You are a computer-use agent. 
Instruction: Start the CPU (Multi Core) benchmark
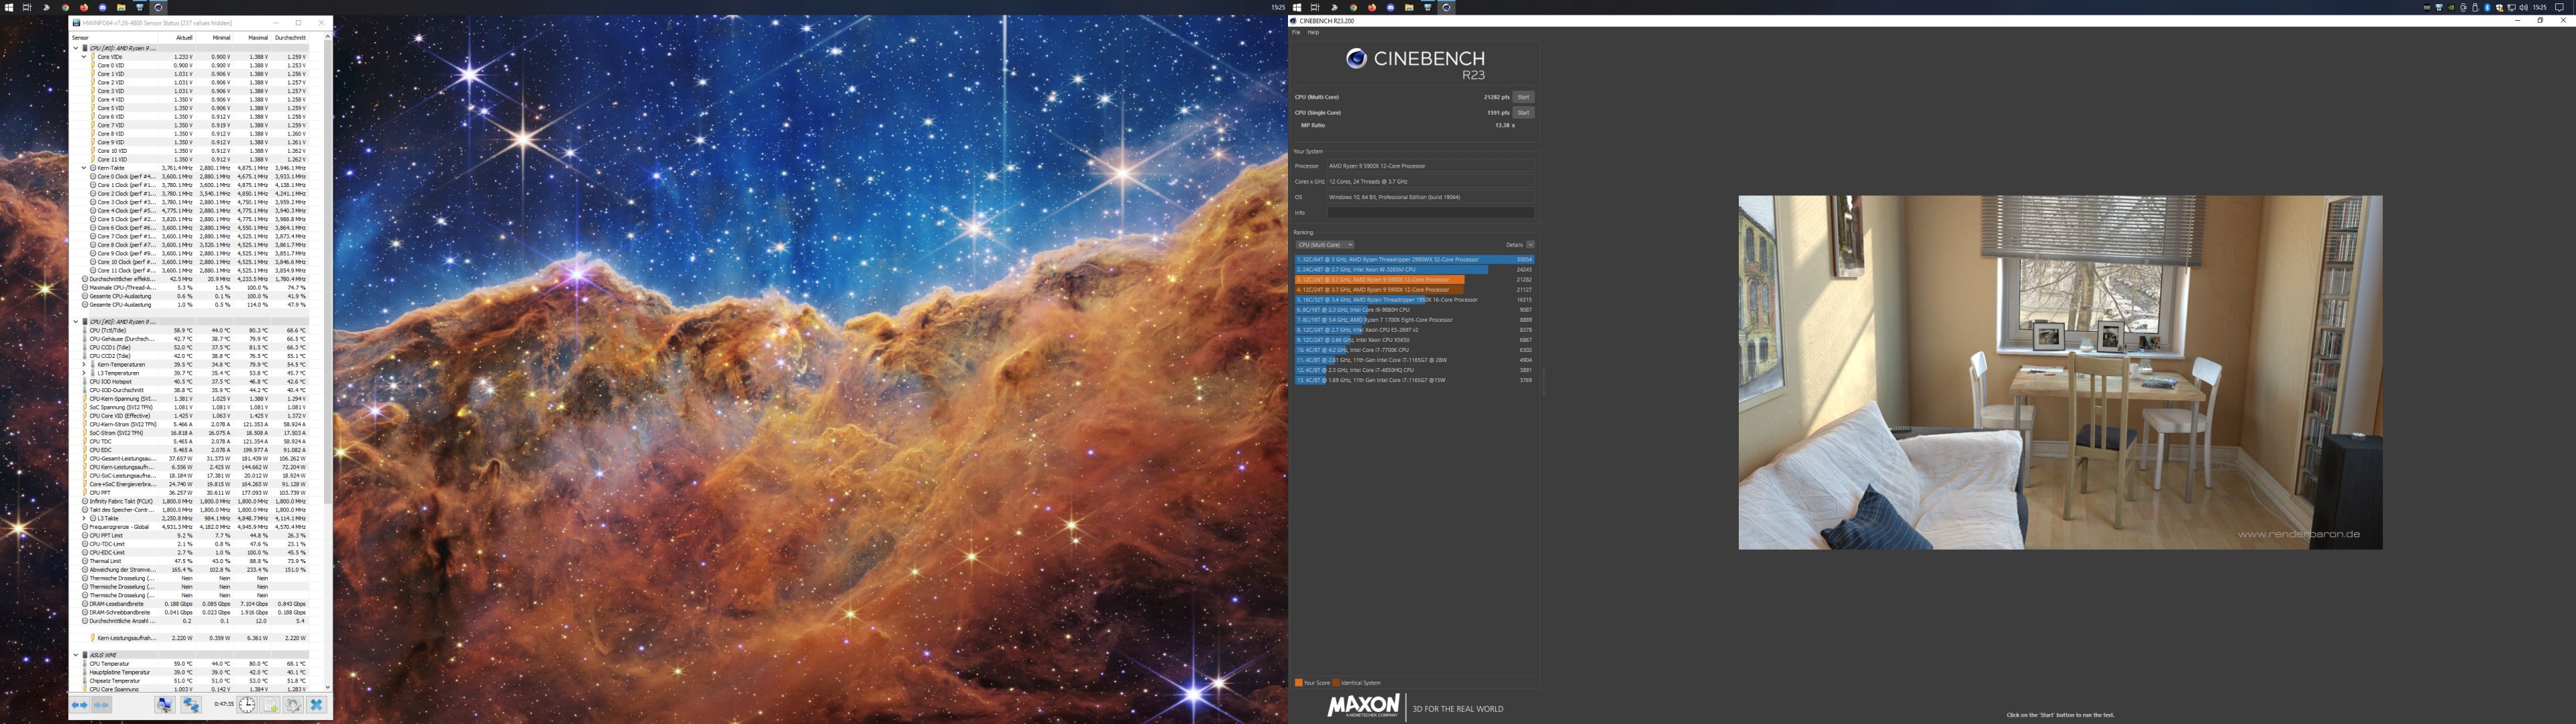tap(1523, 97)
